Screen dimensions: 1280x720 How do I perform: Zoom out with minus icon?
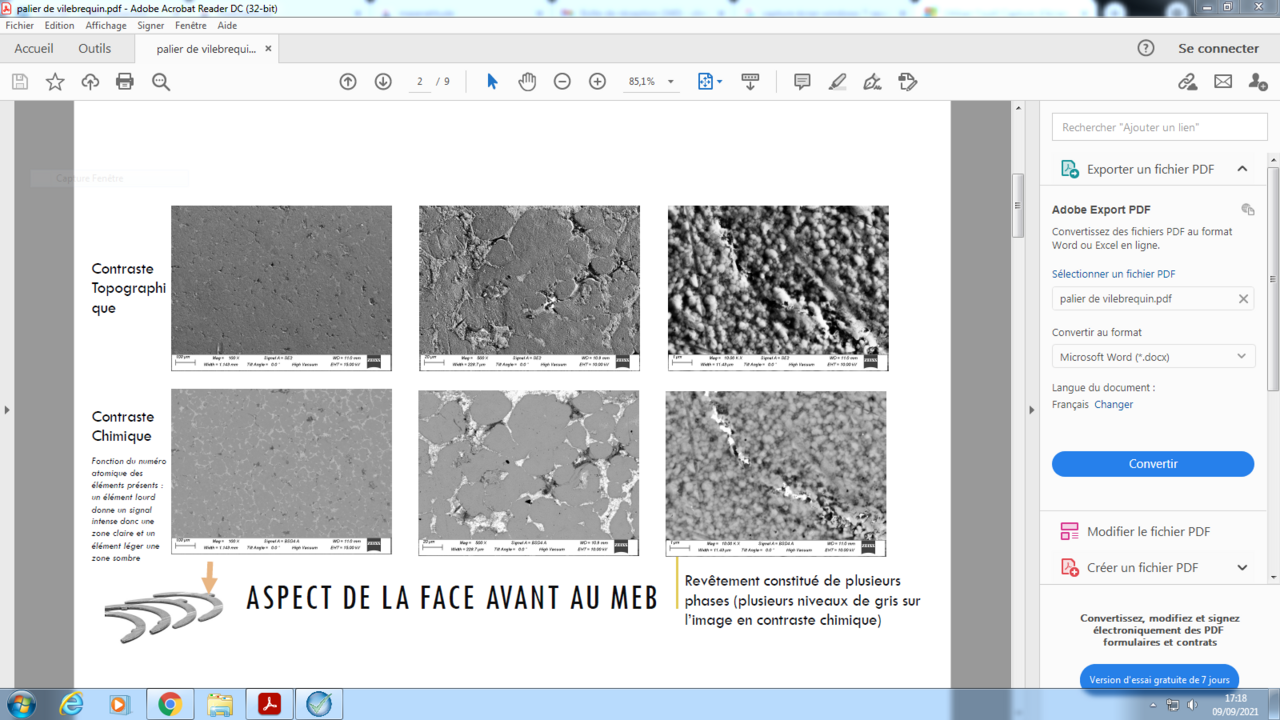coord(562,82)
